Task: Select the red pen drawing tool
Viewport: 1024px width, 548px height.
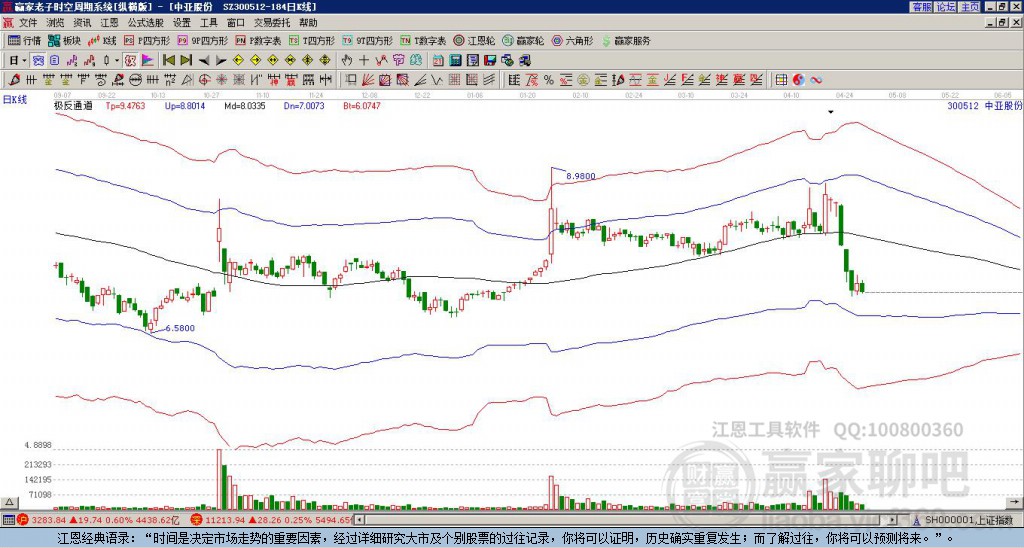Action: (14, 80)
